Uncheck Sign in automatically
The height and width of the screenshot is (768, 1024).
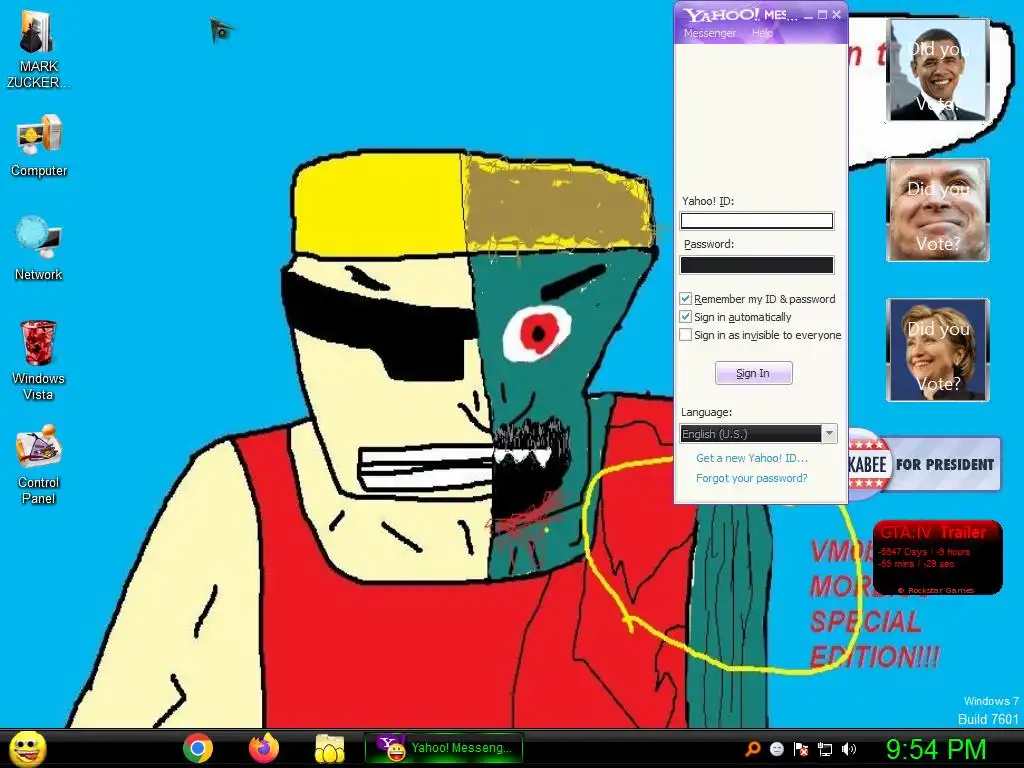685,317
